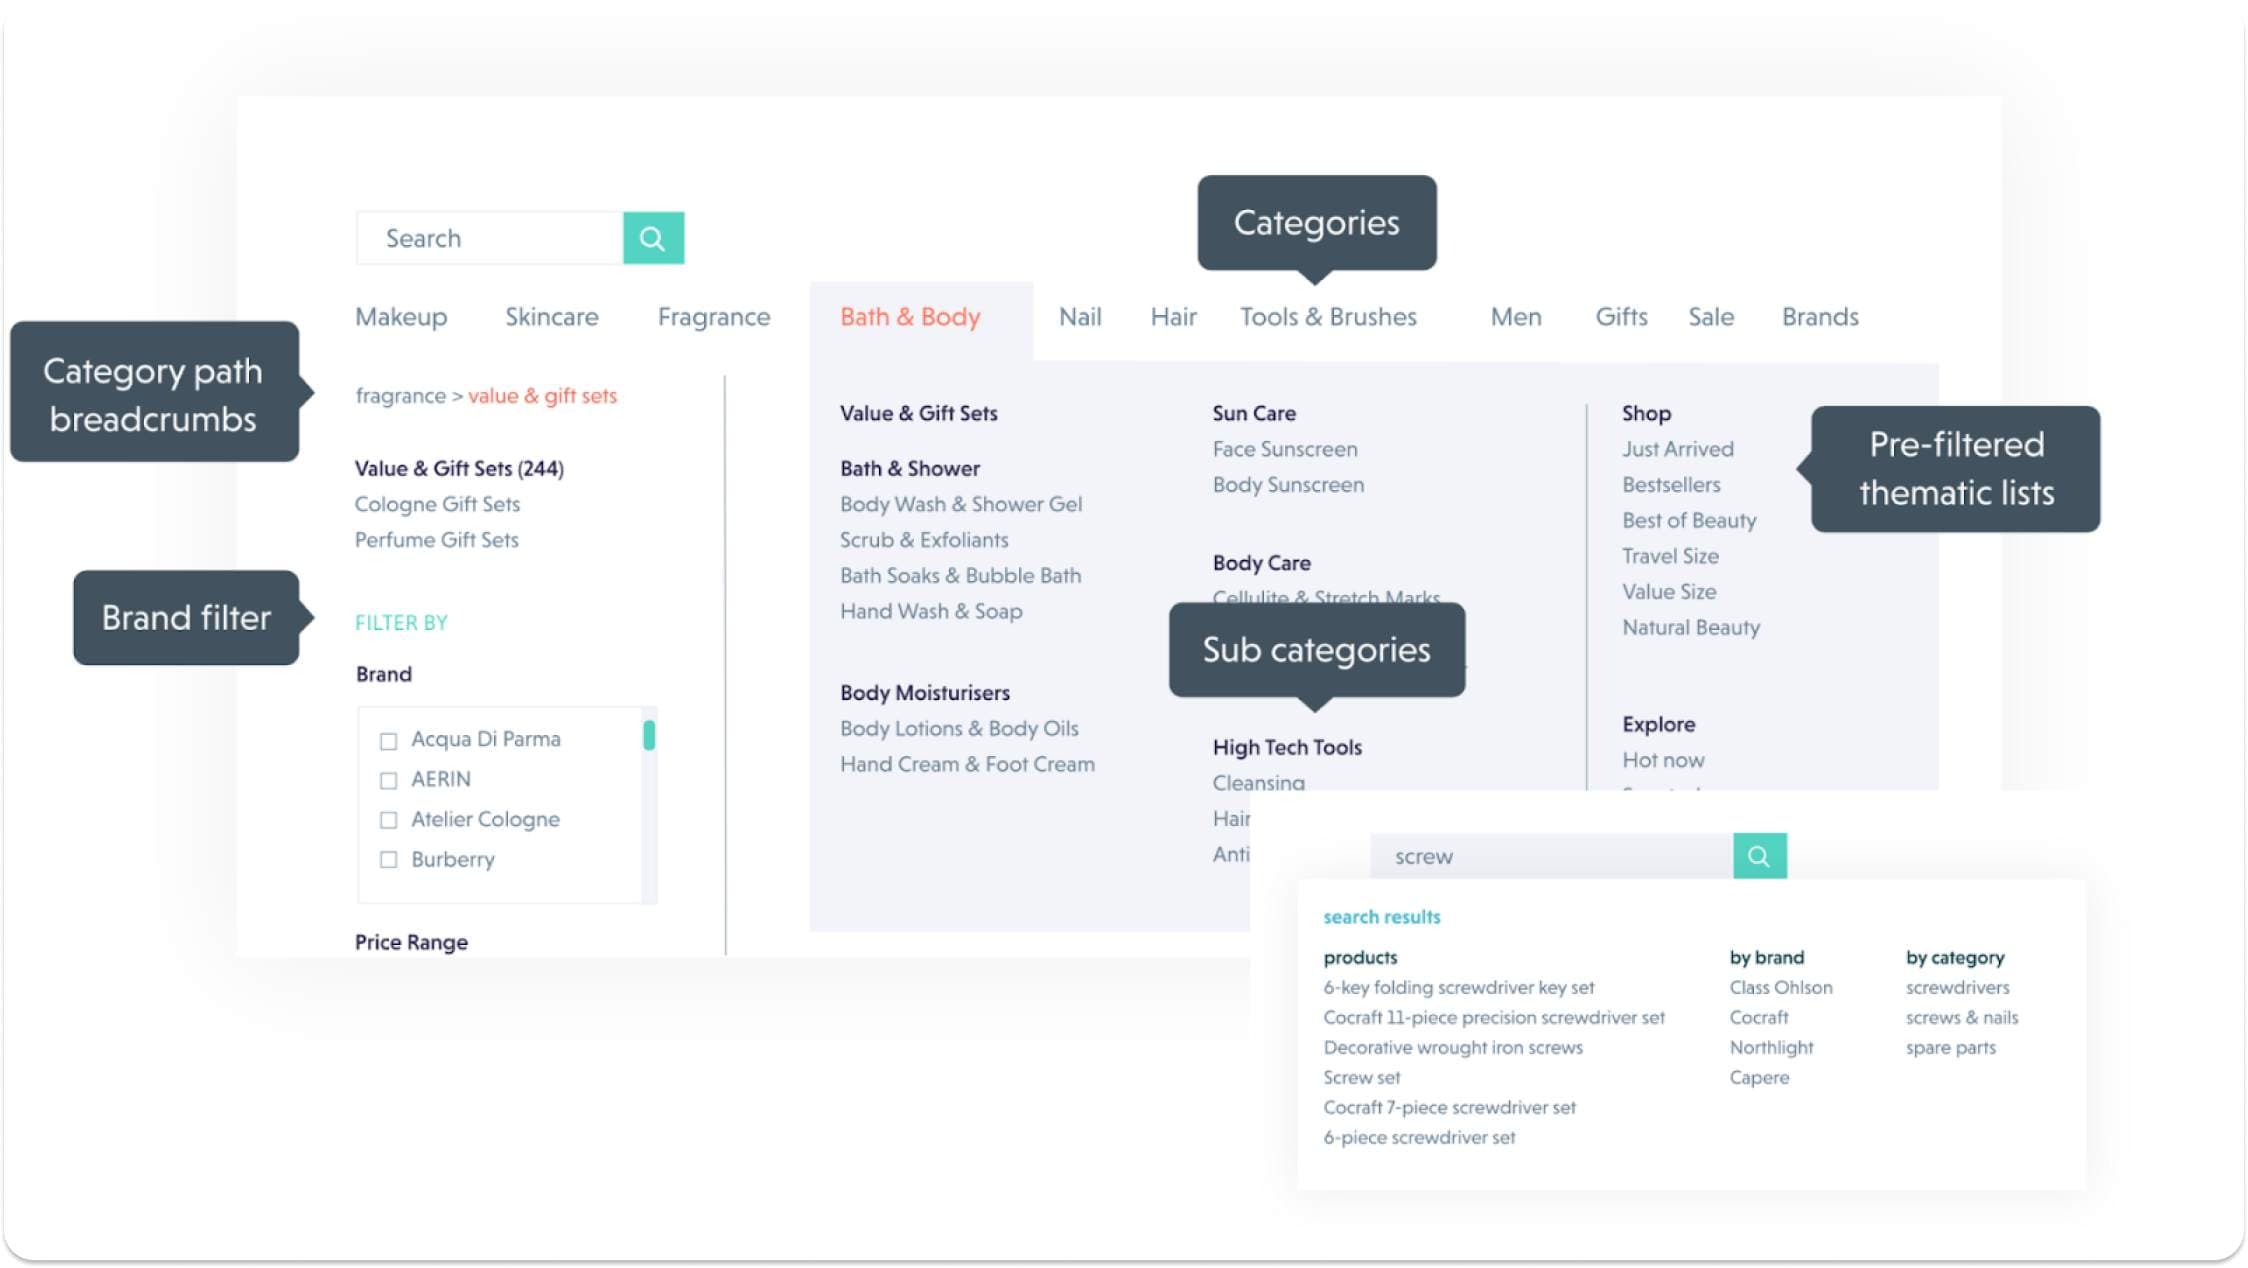Image resolution: width=2248 pixels, height=1268 pixels.
Task: Open Tools & Brushes category
Action: [1328, 317]
